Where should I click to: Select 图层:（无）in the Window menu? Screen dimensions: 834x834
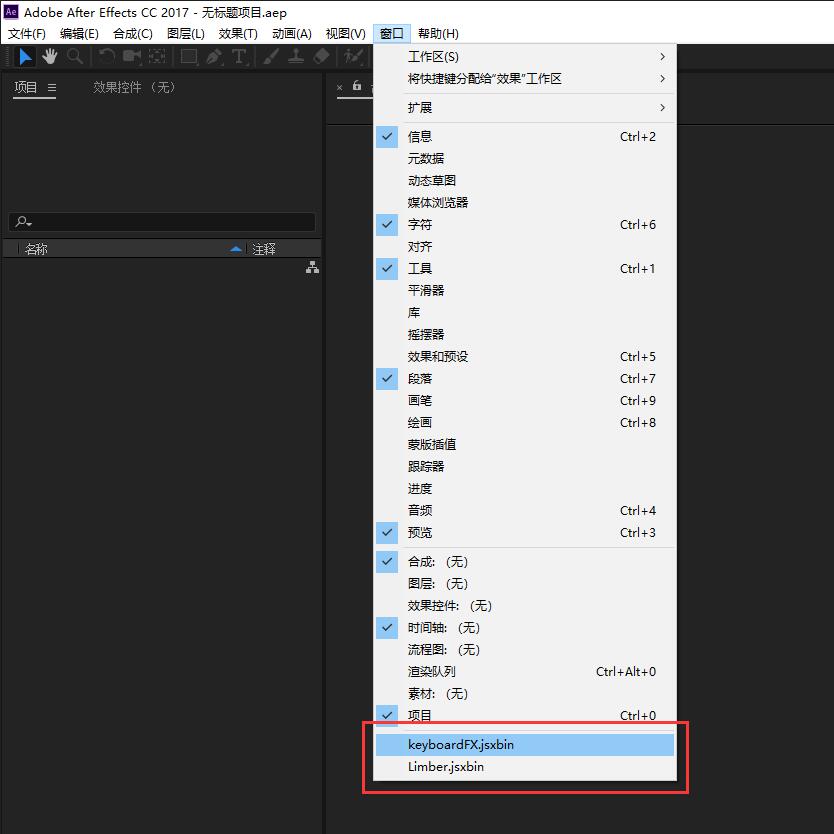click(525, 583)
